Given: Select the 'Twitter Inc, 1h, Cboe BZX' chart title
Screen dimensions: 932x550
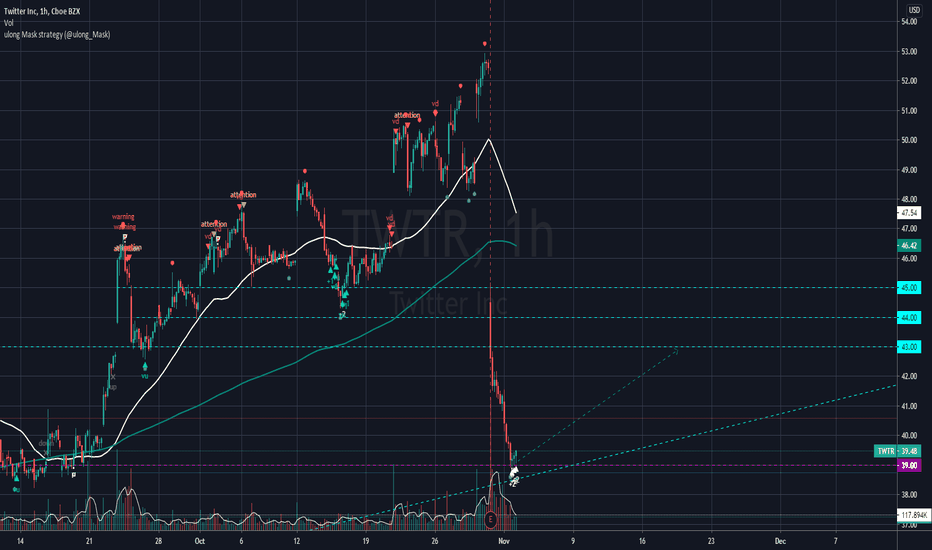Looking at the screenshot, I should pyautogui.click(x=42, y=11).
